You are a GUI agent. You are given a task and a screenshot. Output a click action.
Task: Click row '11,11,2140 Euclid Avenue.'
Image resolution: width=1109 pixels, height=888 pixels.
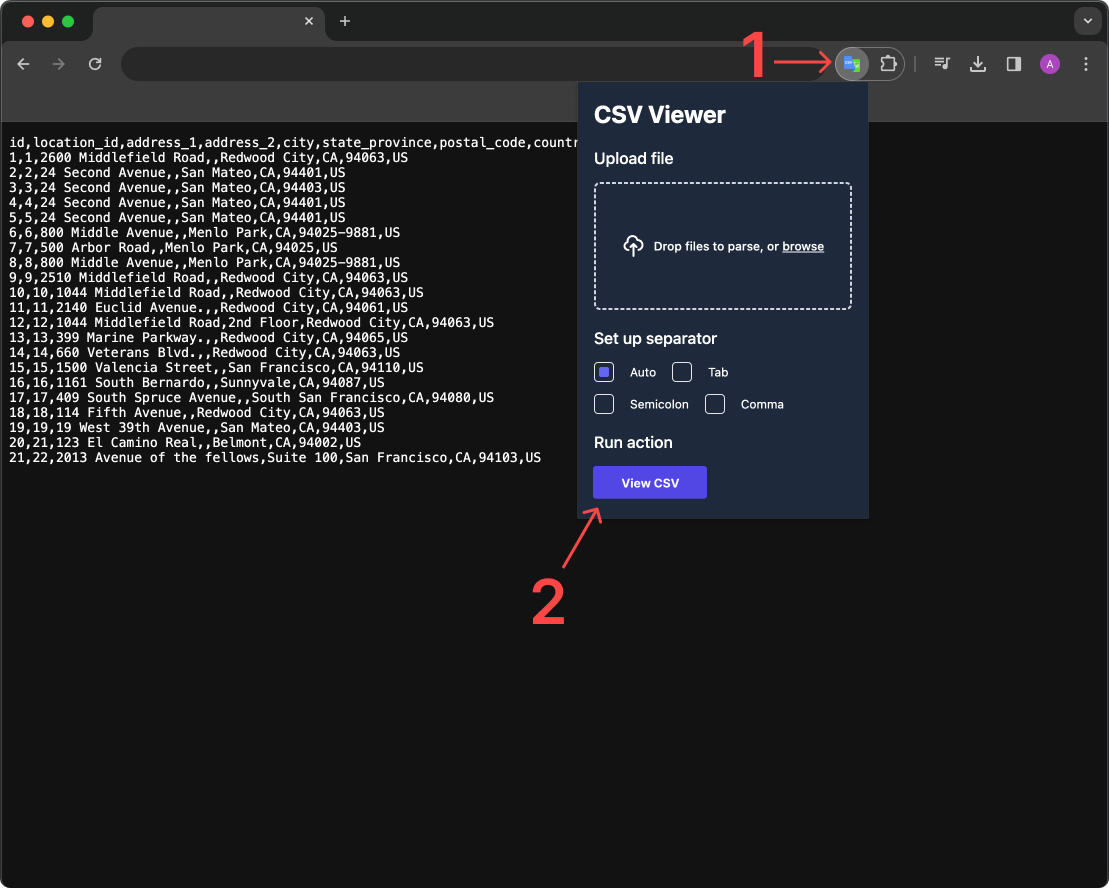209,308
